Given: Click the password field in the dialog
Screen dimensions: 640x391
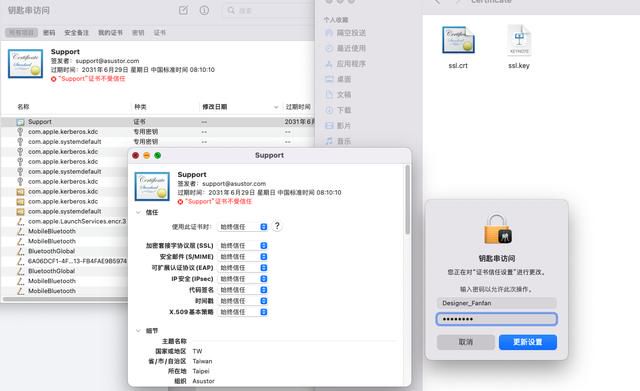Looking at the screenshot, I should (x=496, y=319).
